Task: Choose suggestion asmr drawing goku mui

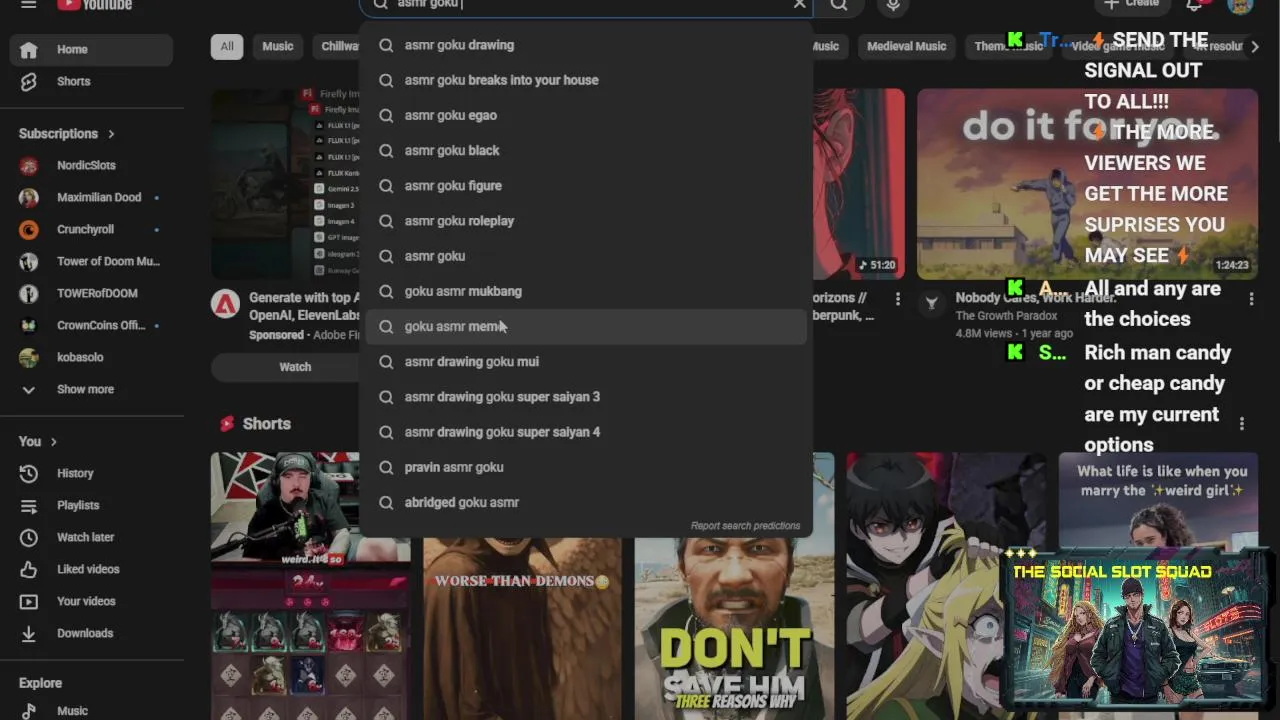Action: 586,361
